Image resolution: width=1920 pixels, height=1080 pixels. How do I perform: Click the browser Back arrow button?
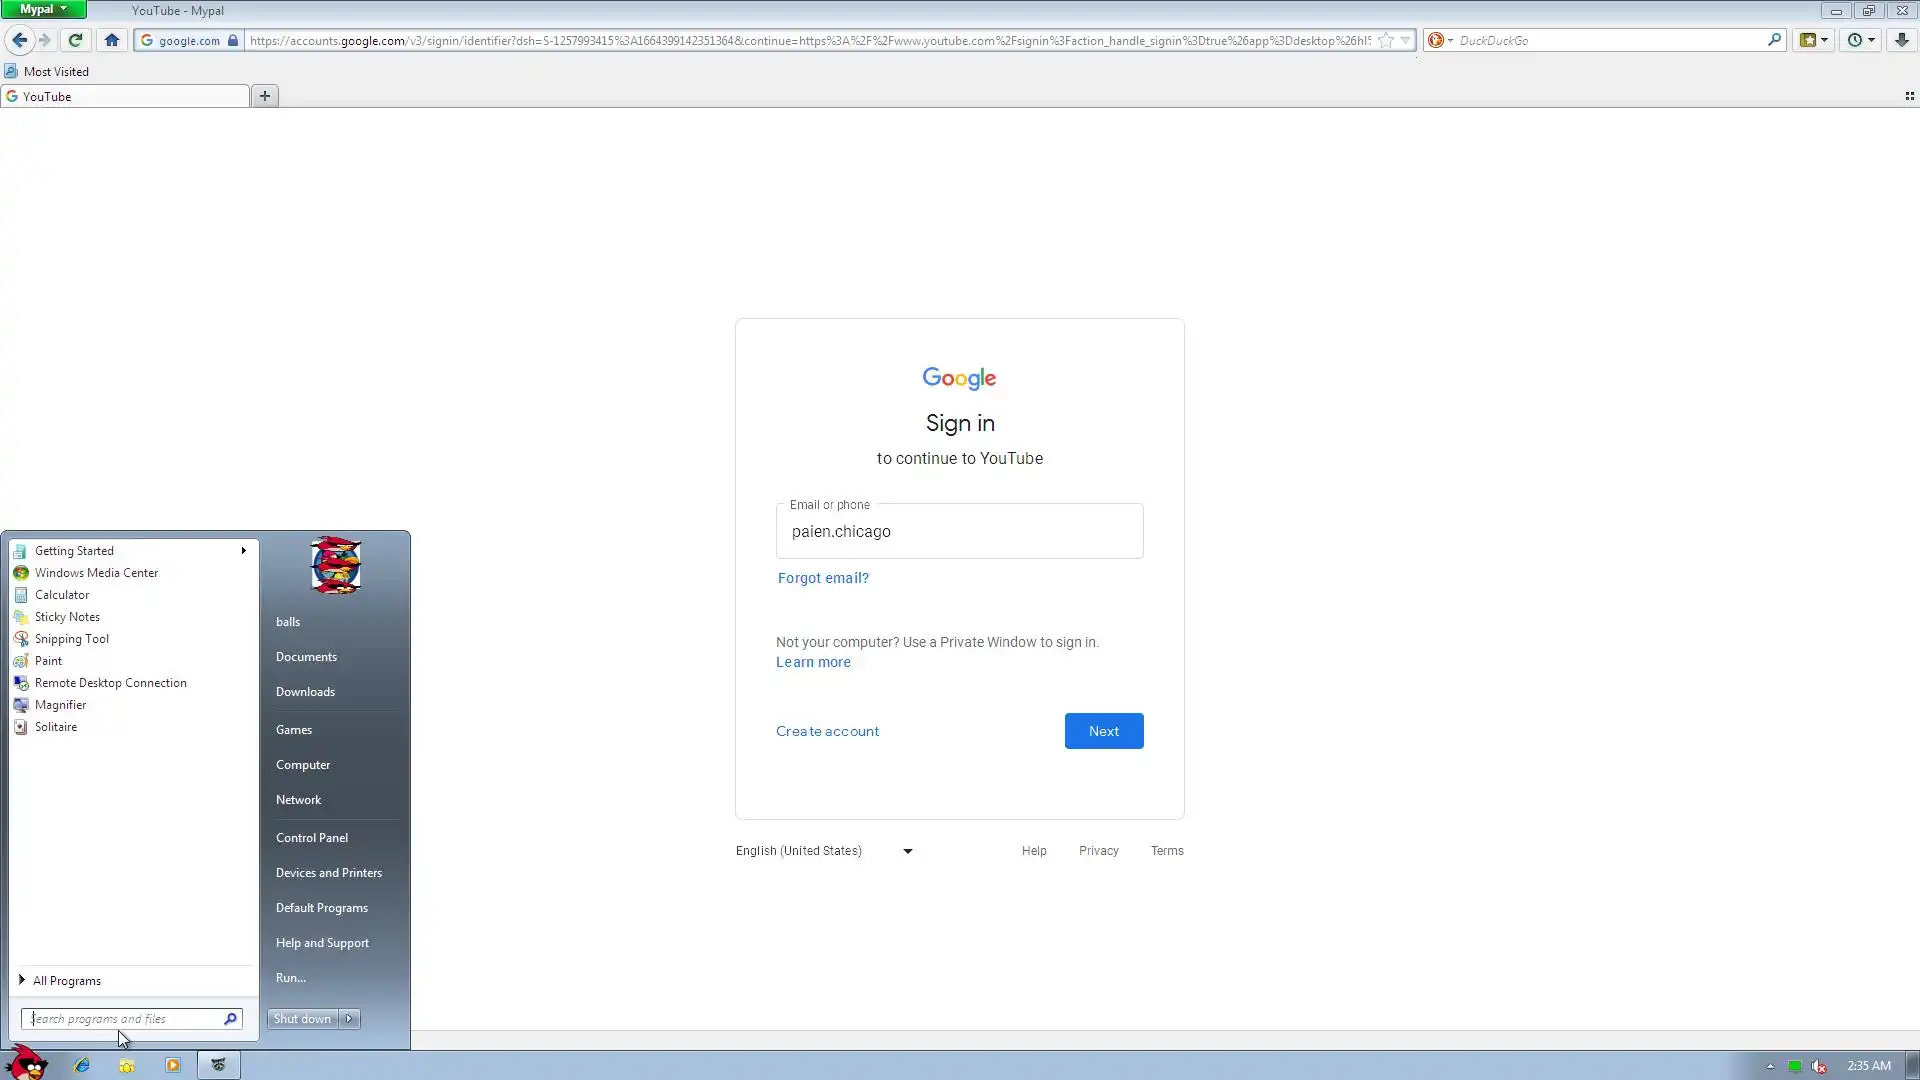point(19,40)
